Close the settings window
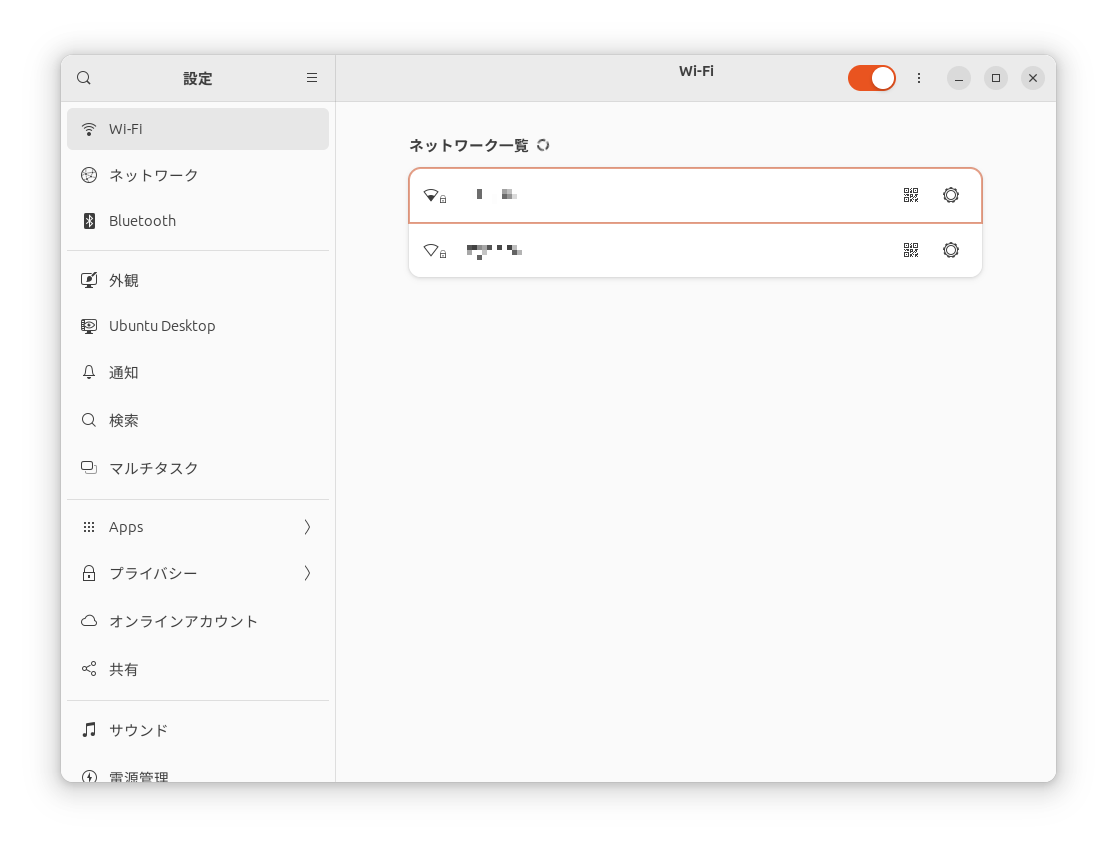Screen dimensions: 1117x849 pos(1033,78)
